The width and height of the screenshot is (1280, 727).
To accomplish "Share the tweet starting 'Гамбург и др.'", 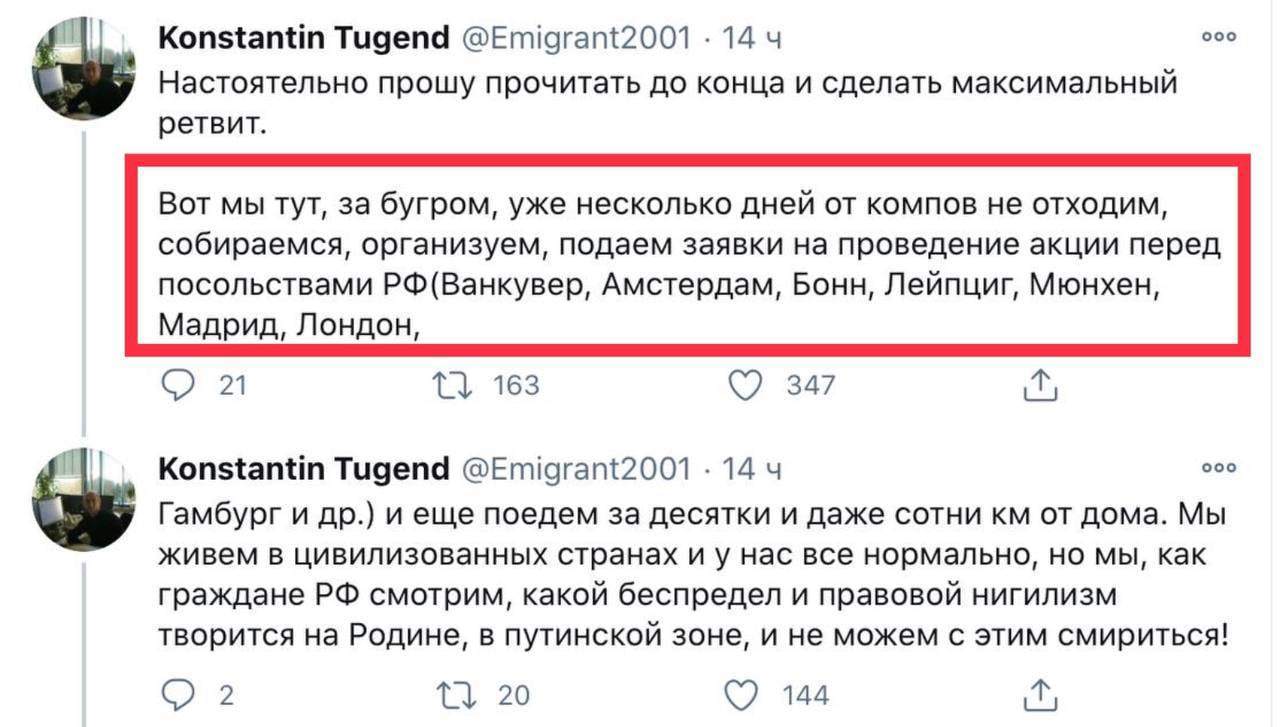I will click(1040, 694).
